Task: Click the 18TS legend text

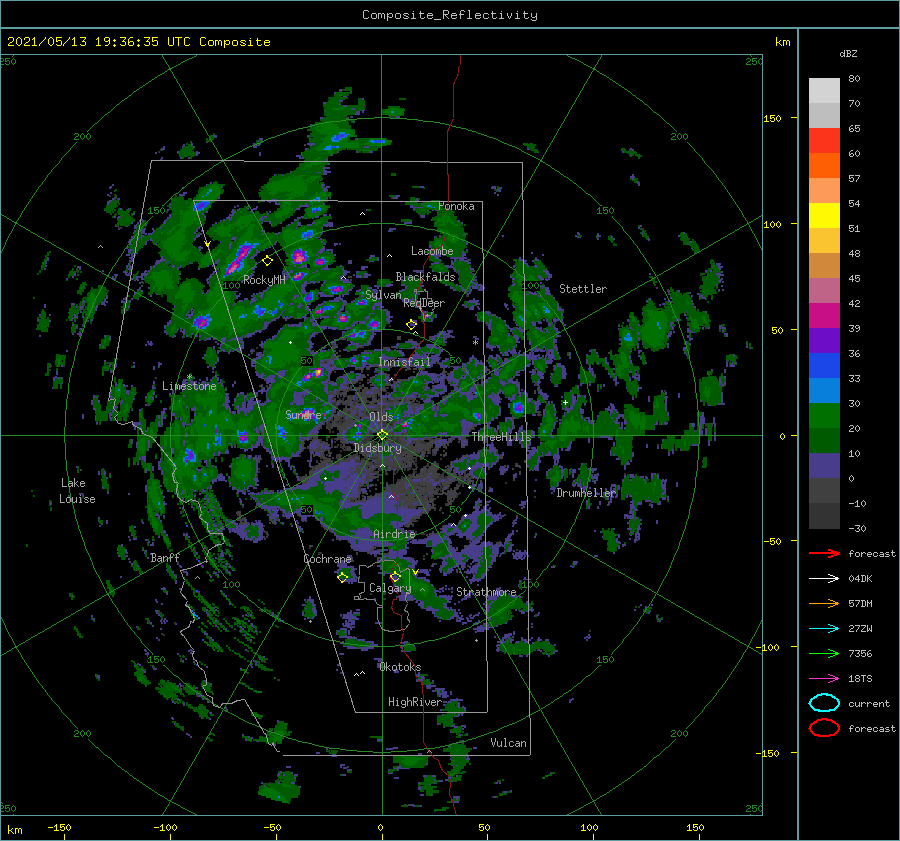Action: click(860, 679)
